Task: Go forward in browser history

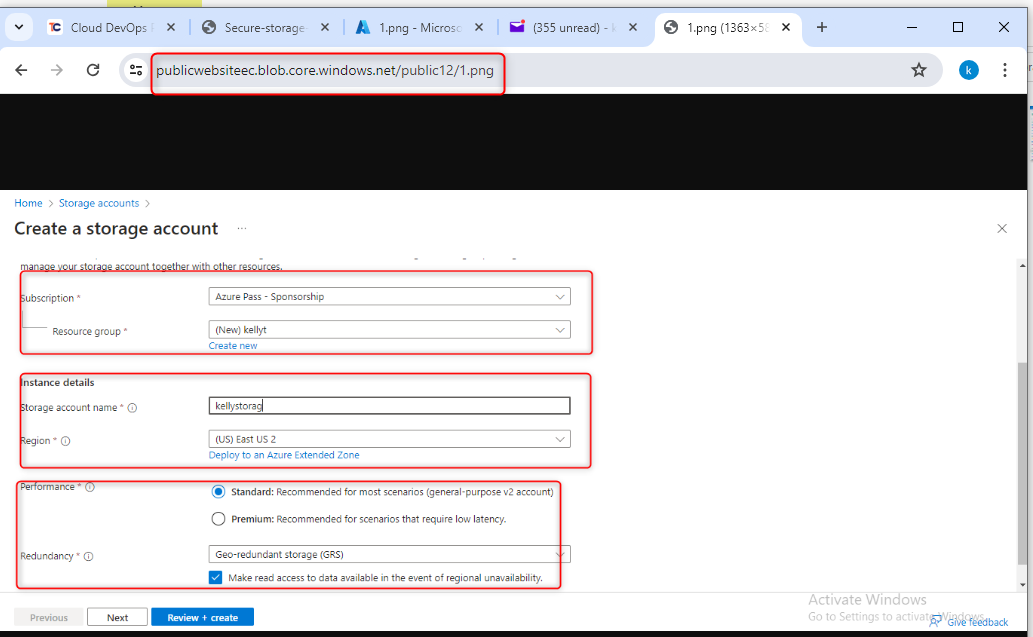Action: pyautogui.click(x=57, y=70)
